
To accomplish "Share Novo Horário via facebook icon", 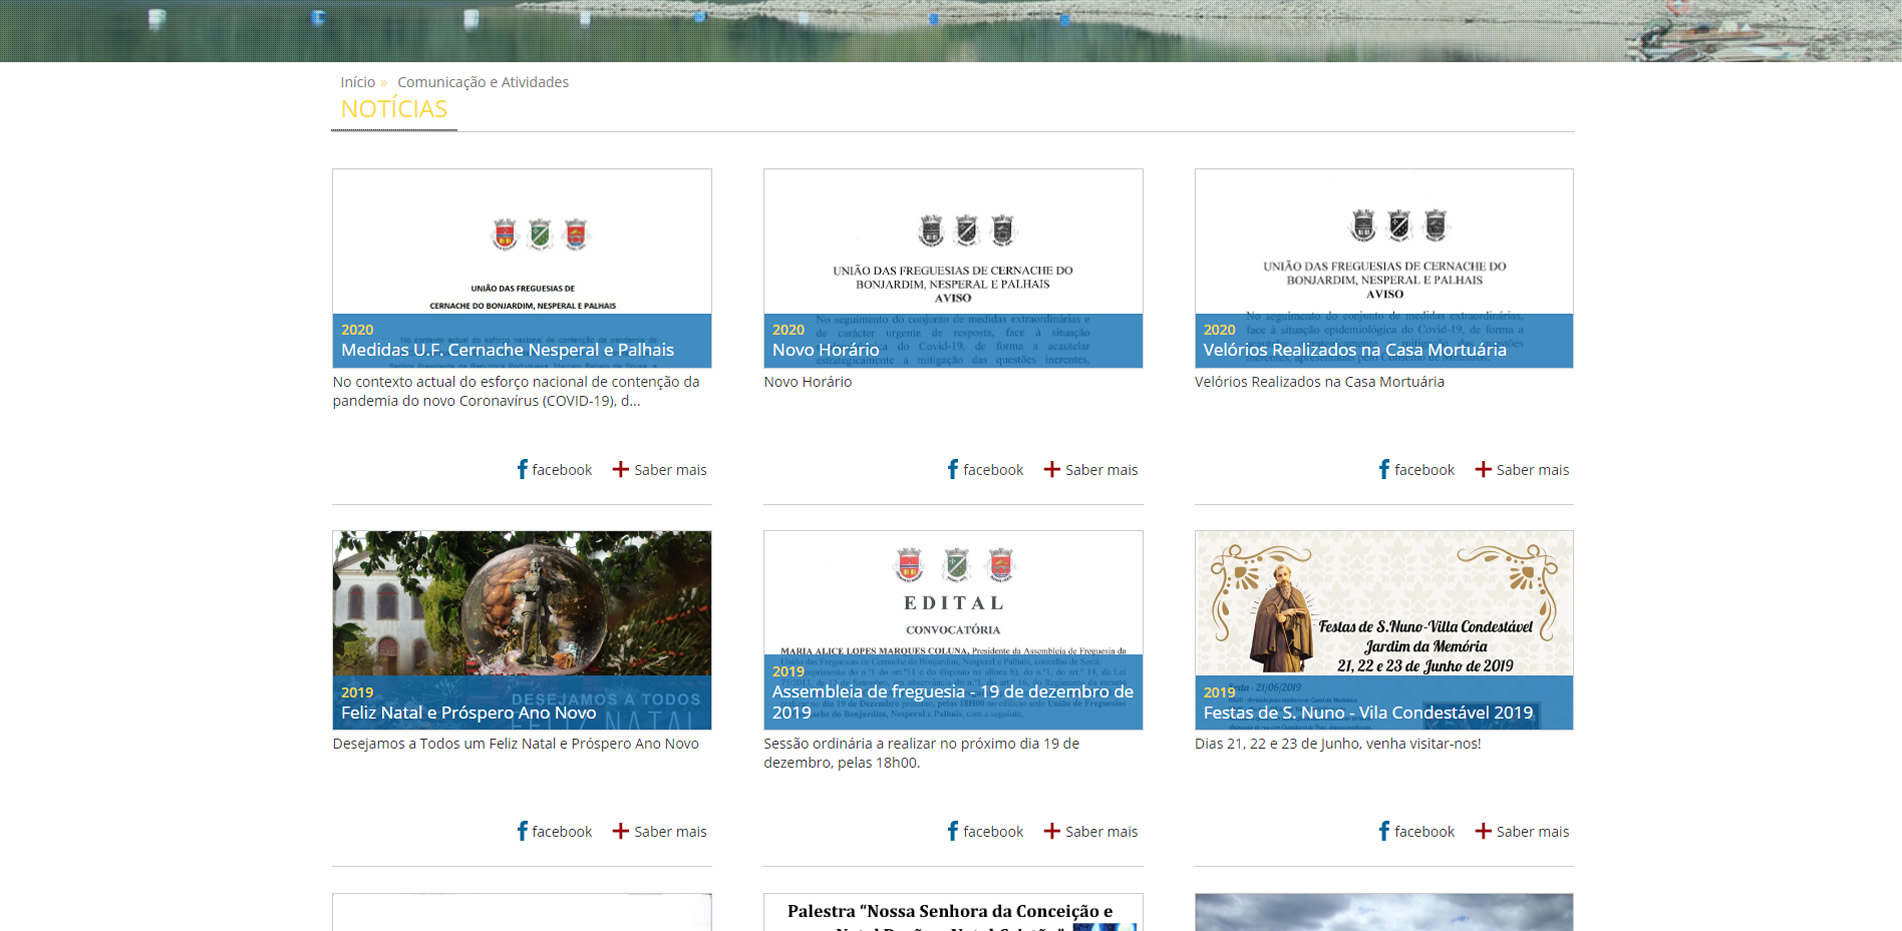I will point(953,469).
